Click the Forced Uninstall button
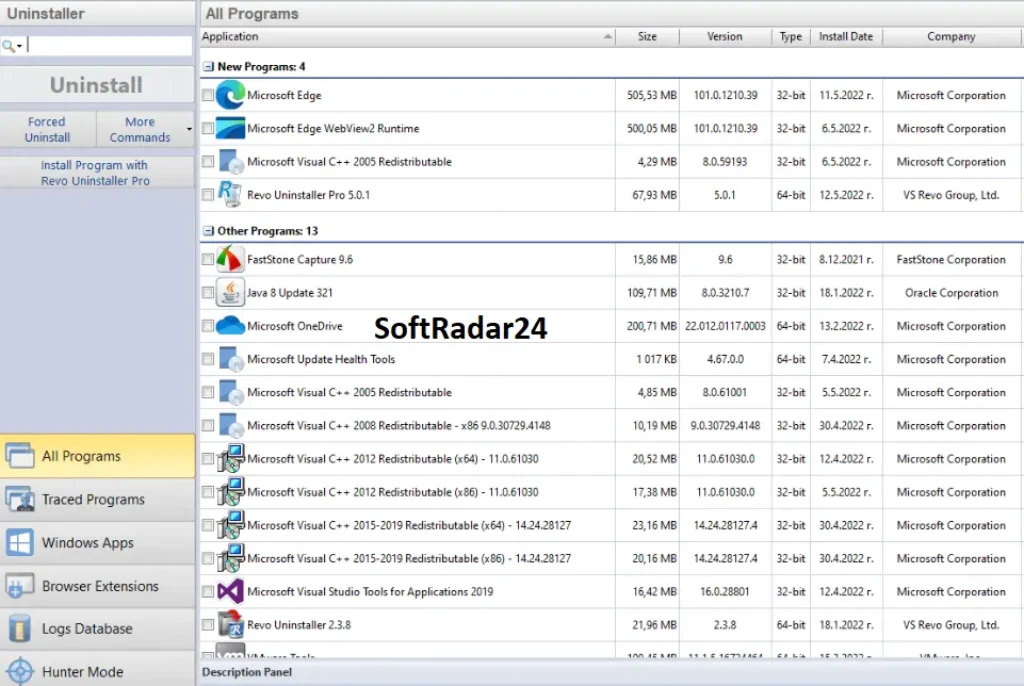1024x686 pixels. (46, 128)
